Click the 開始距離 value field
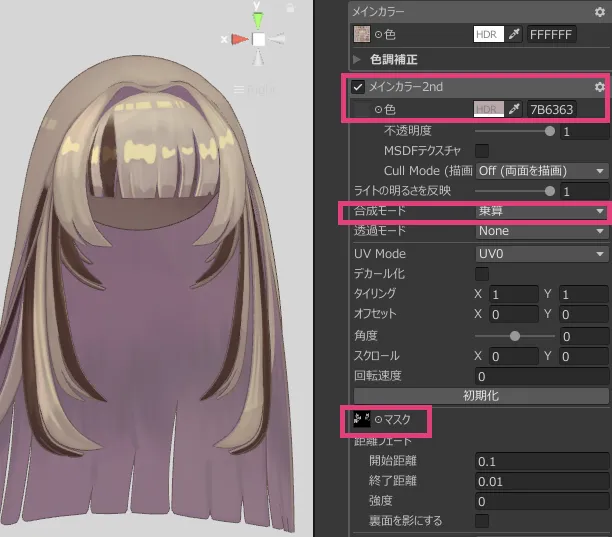 point(542,462)
